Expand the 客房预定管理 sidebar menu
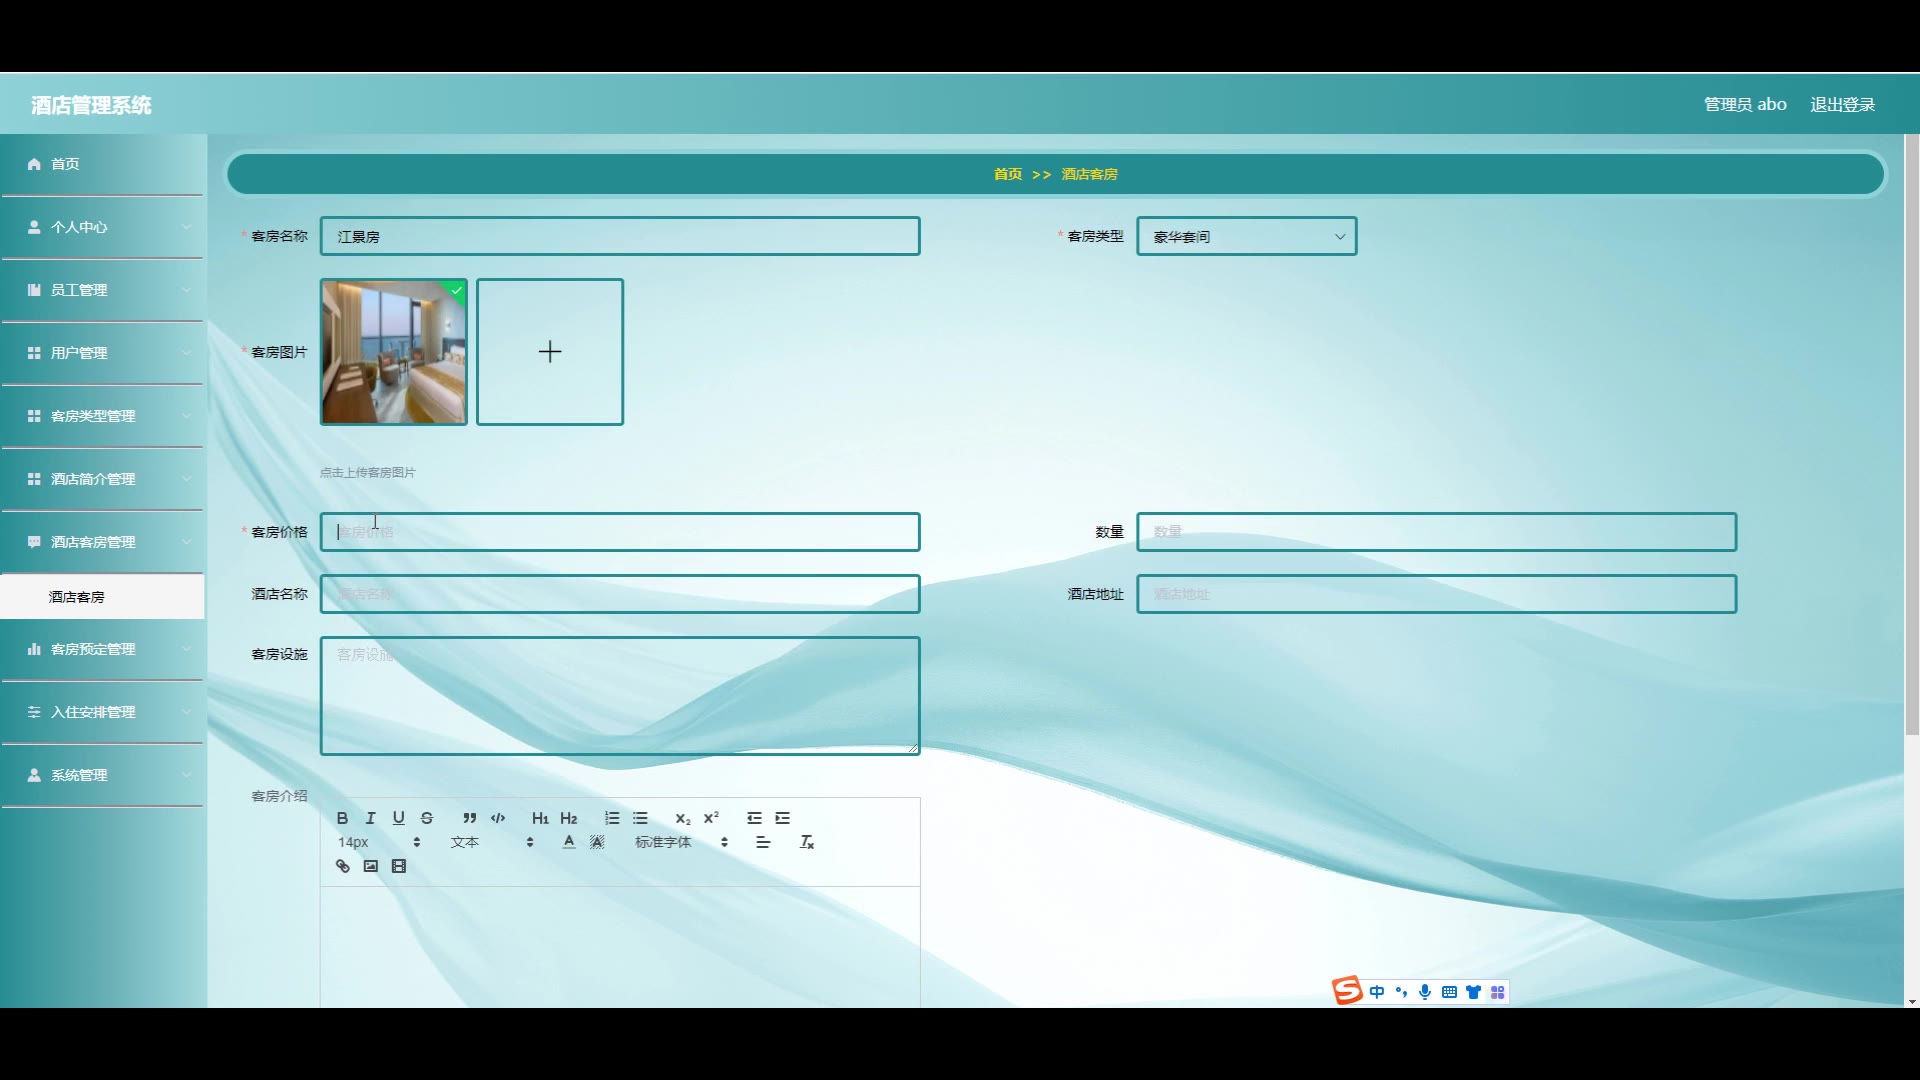 click(102, 649)
